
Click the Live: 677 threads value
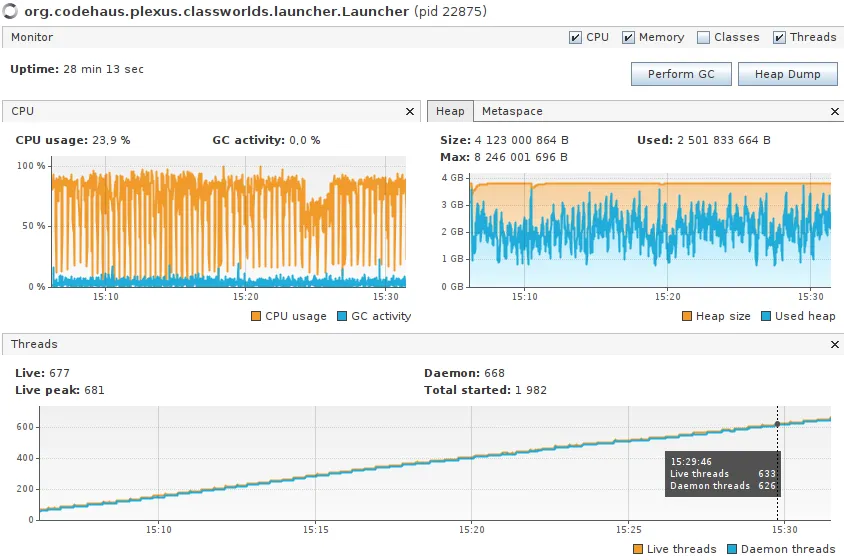point(59,373)
